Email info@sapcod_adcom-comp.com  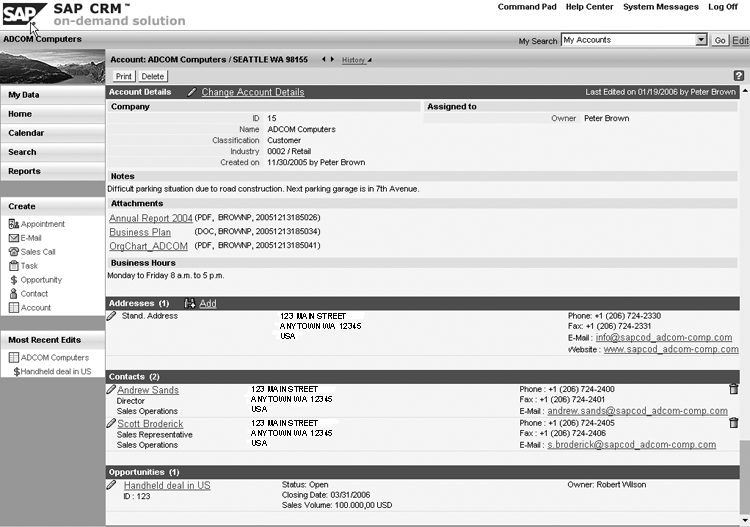[x=663, y=338]
